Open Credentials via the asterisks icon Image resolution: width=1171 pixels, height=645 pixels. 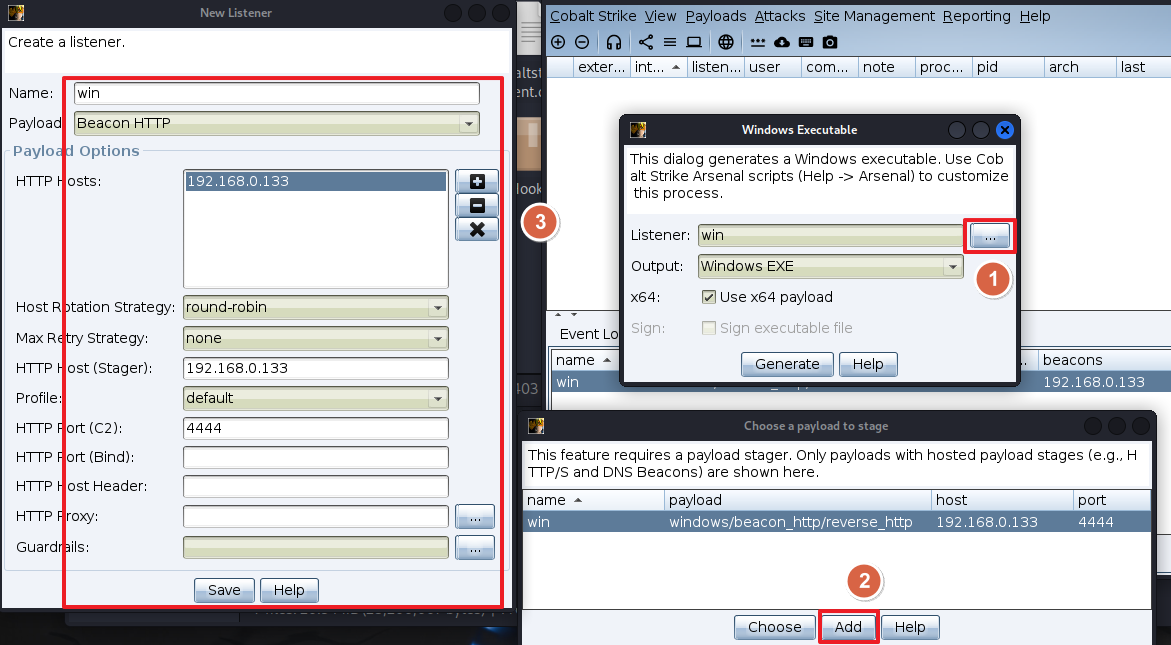click(757, 43)
